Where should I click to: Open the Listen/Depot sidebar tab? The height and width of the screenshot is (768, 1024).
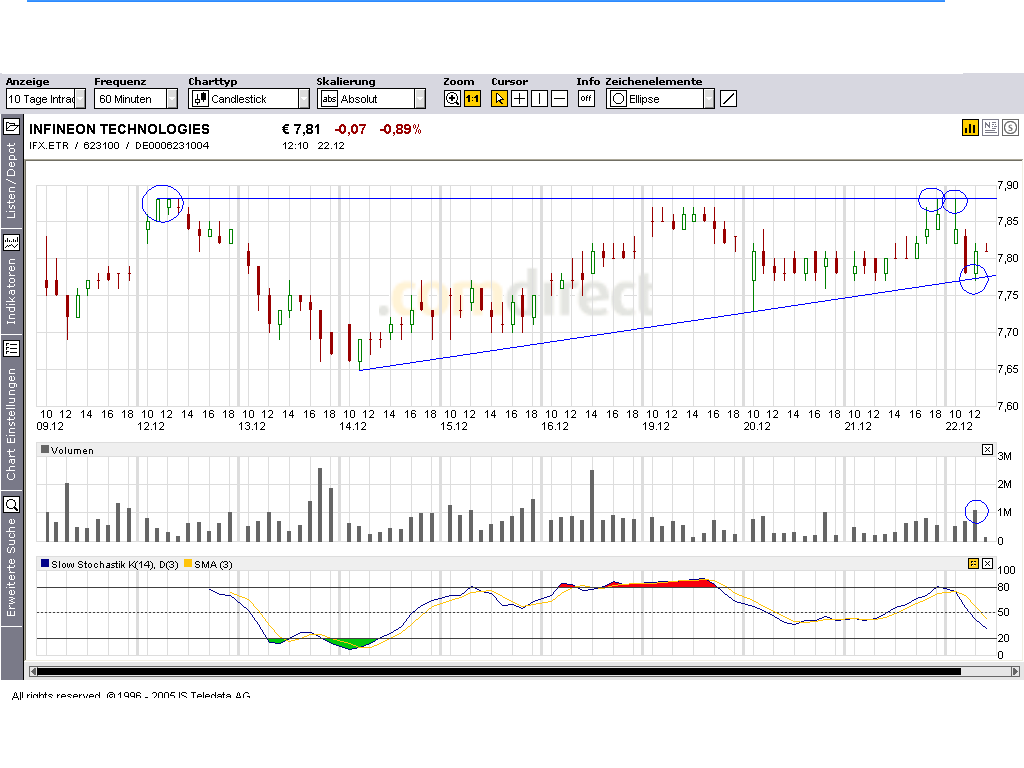click(x=11, y=181)
